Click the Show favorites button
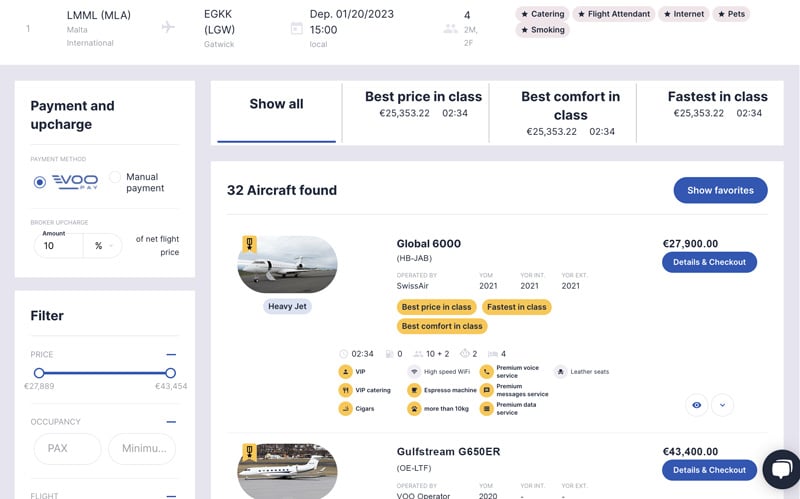 [720, 190]
